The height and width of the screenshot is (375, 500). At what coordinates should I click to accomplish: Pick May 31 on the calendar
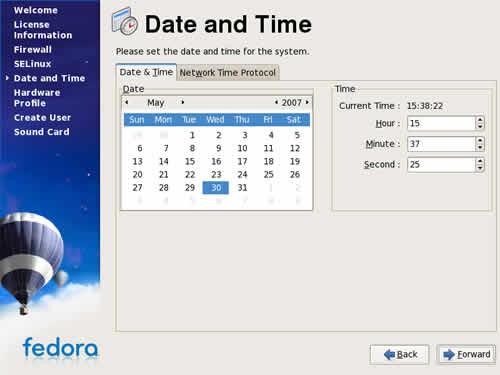tap(242, 188)
